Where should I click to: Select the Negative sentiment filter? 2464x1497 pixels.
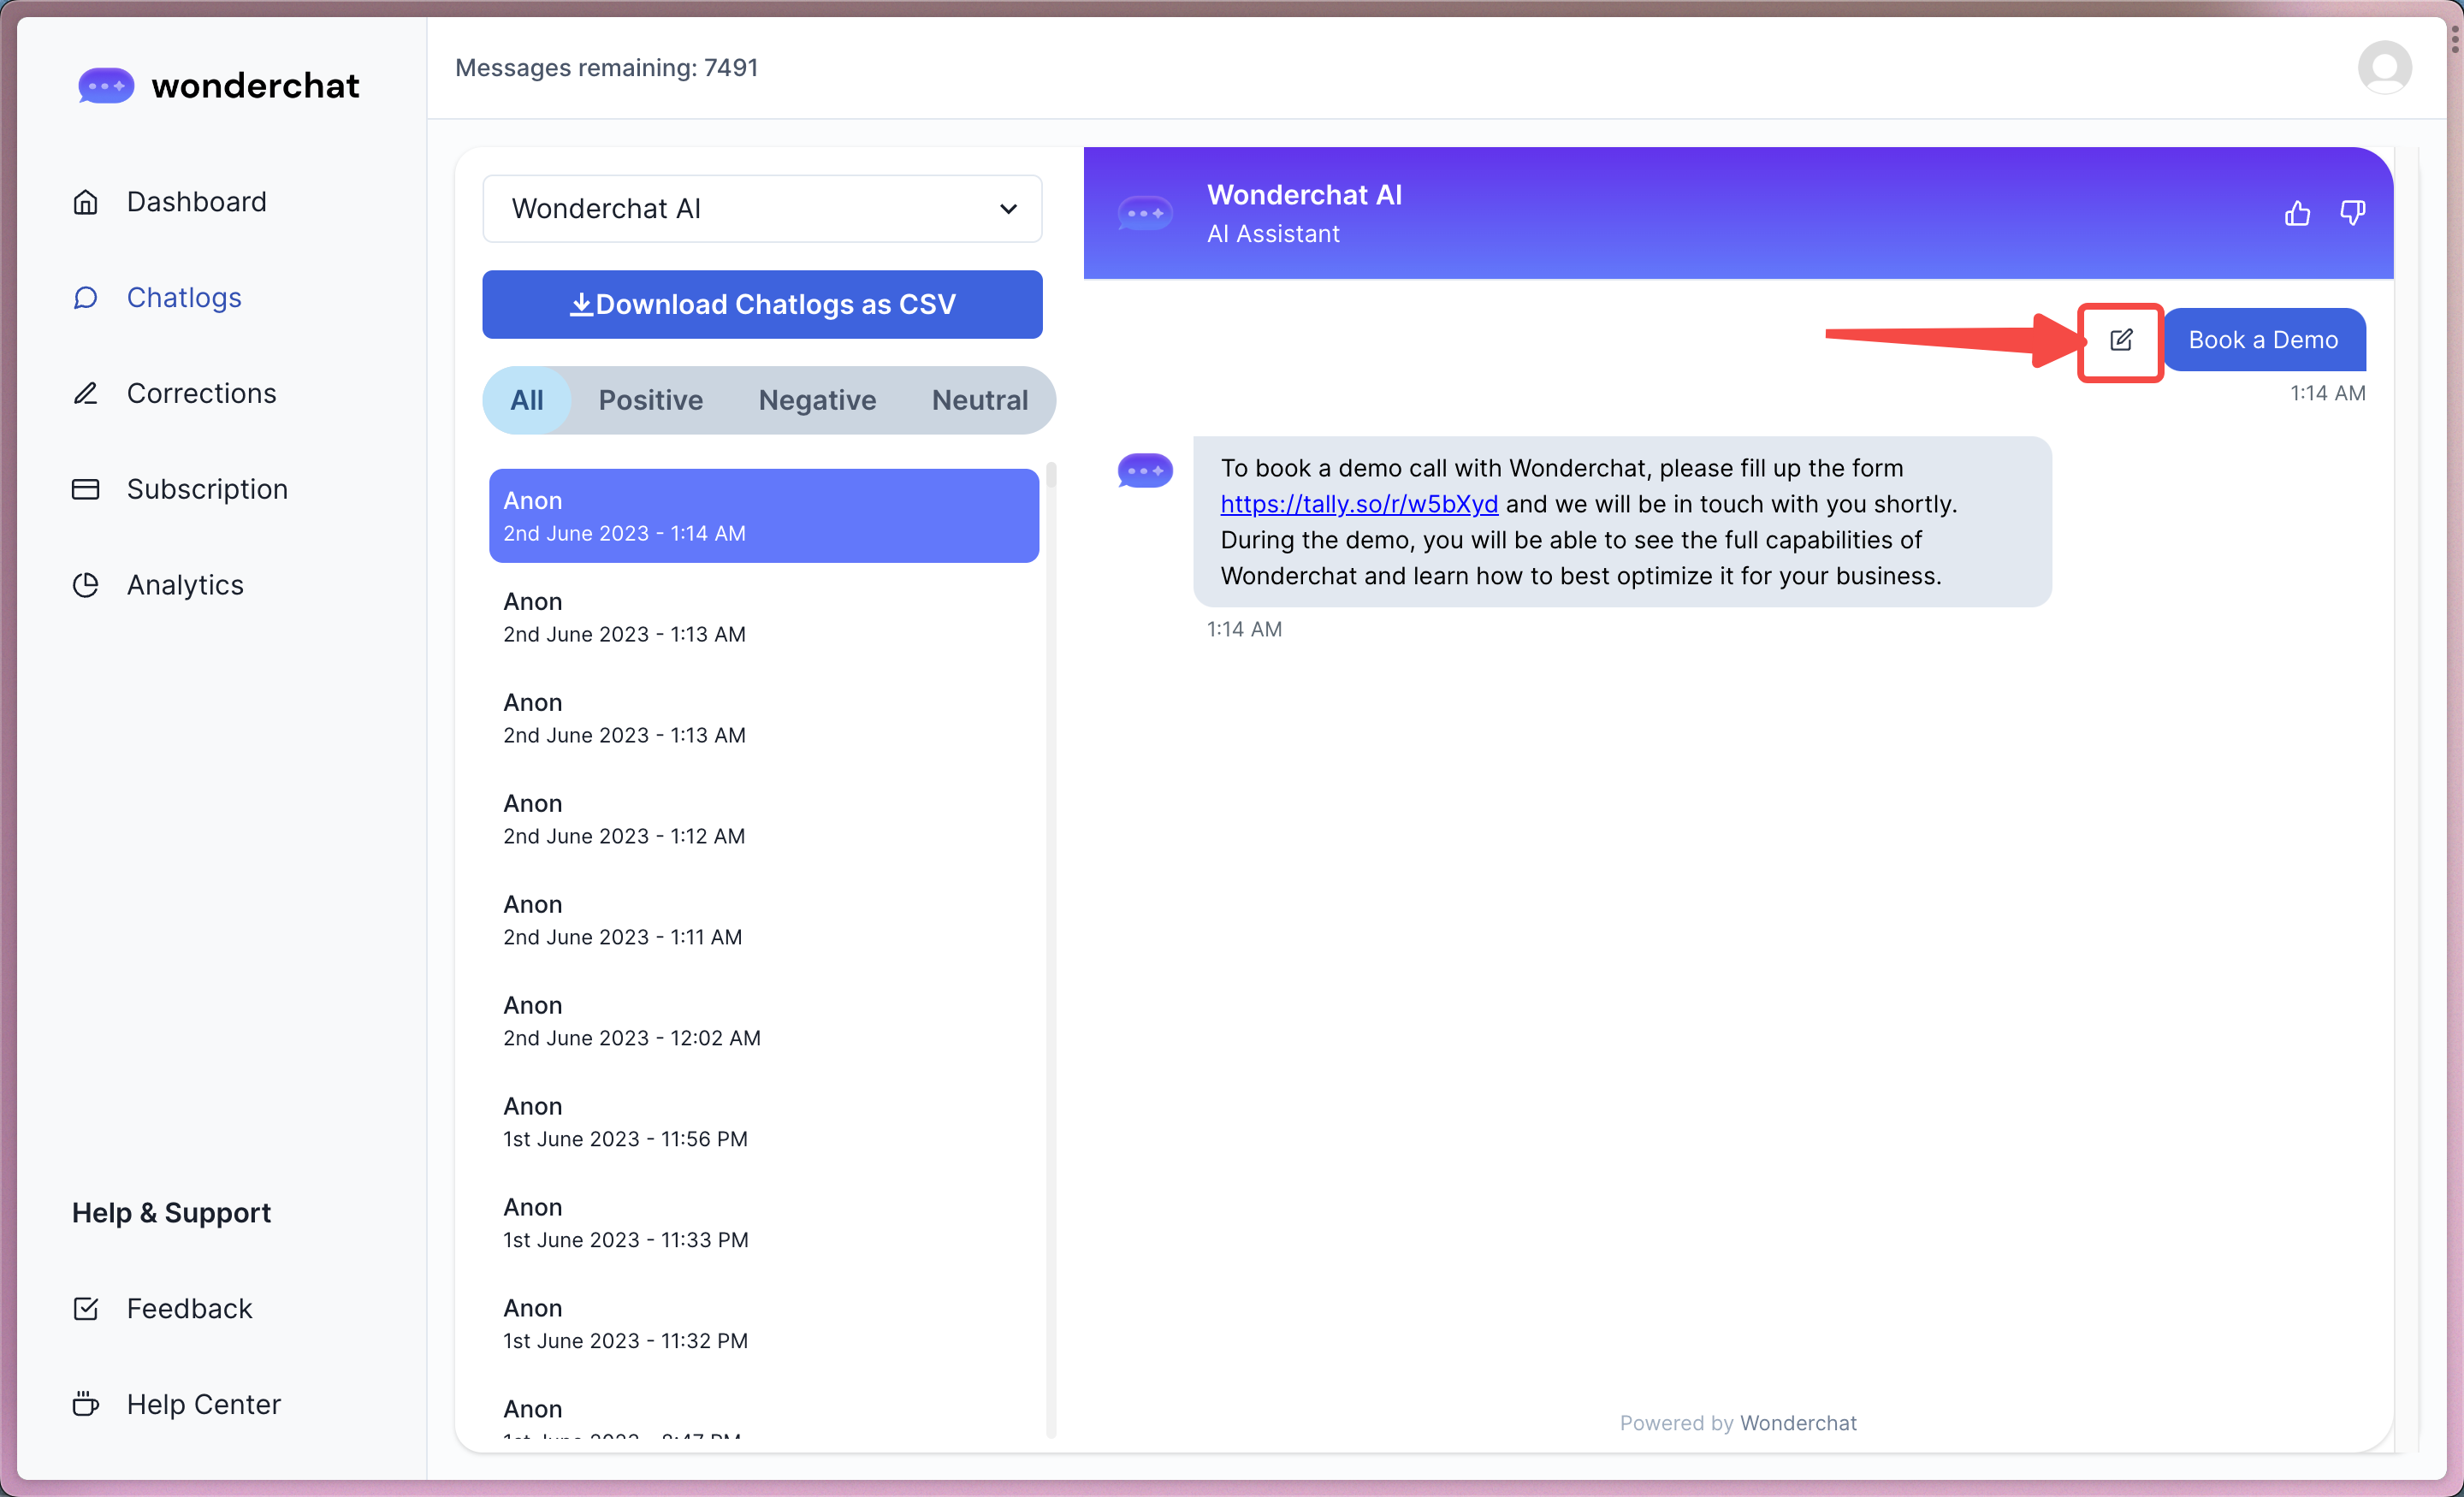[x=817, y=400]
